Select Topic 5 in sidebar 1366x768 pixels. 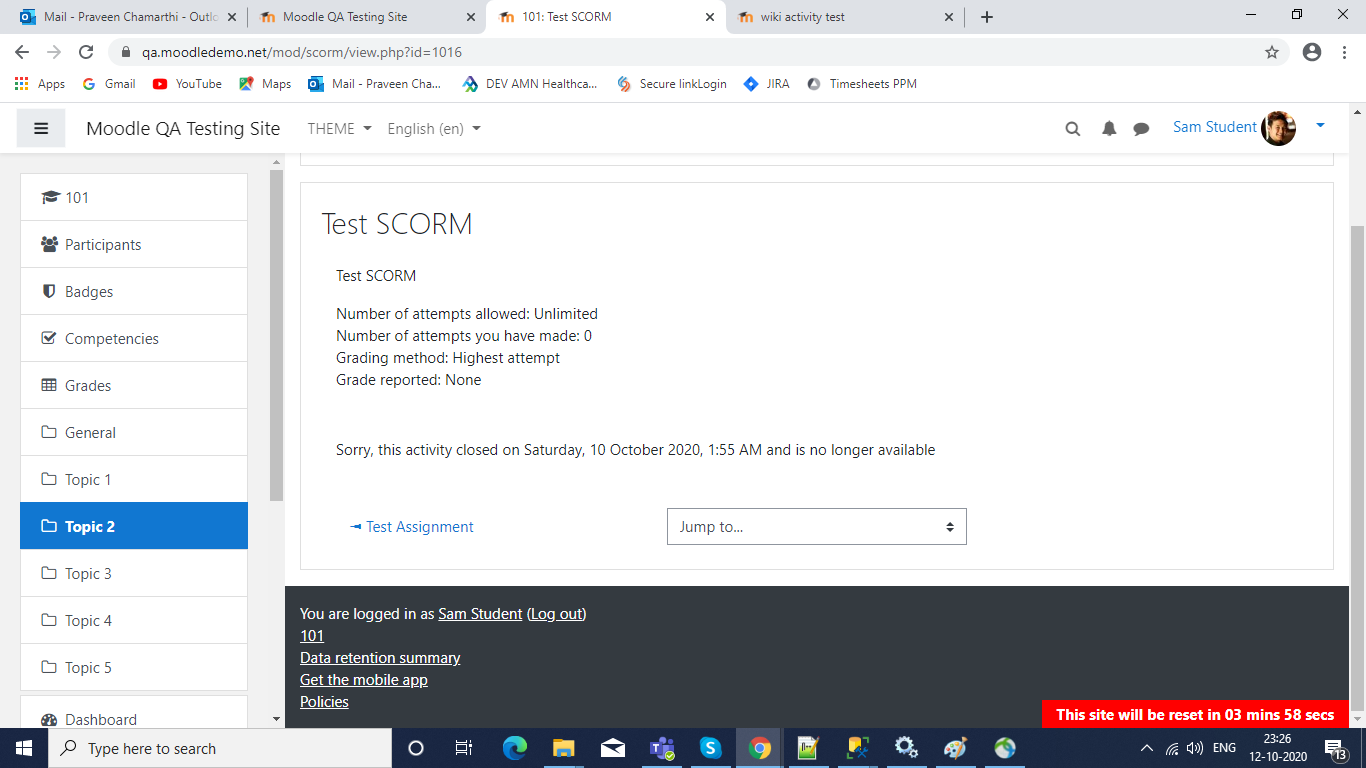pos(134,667)
